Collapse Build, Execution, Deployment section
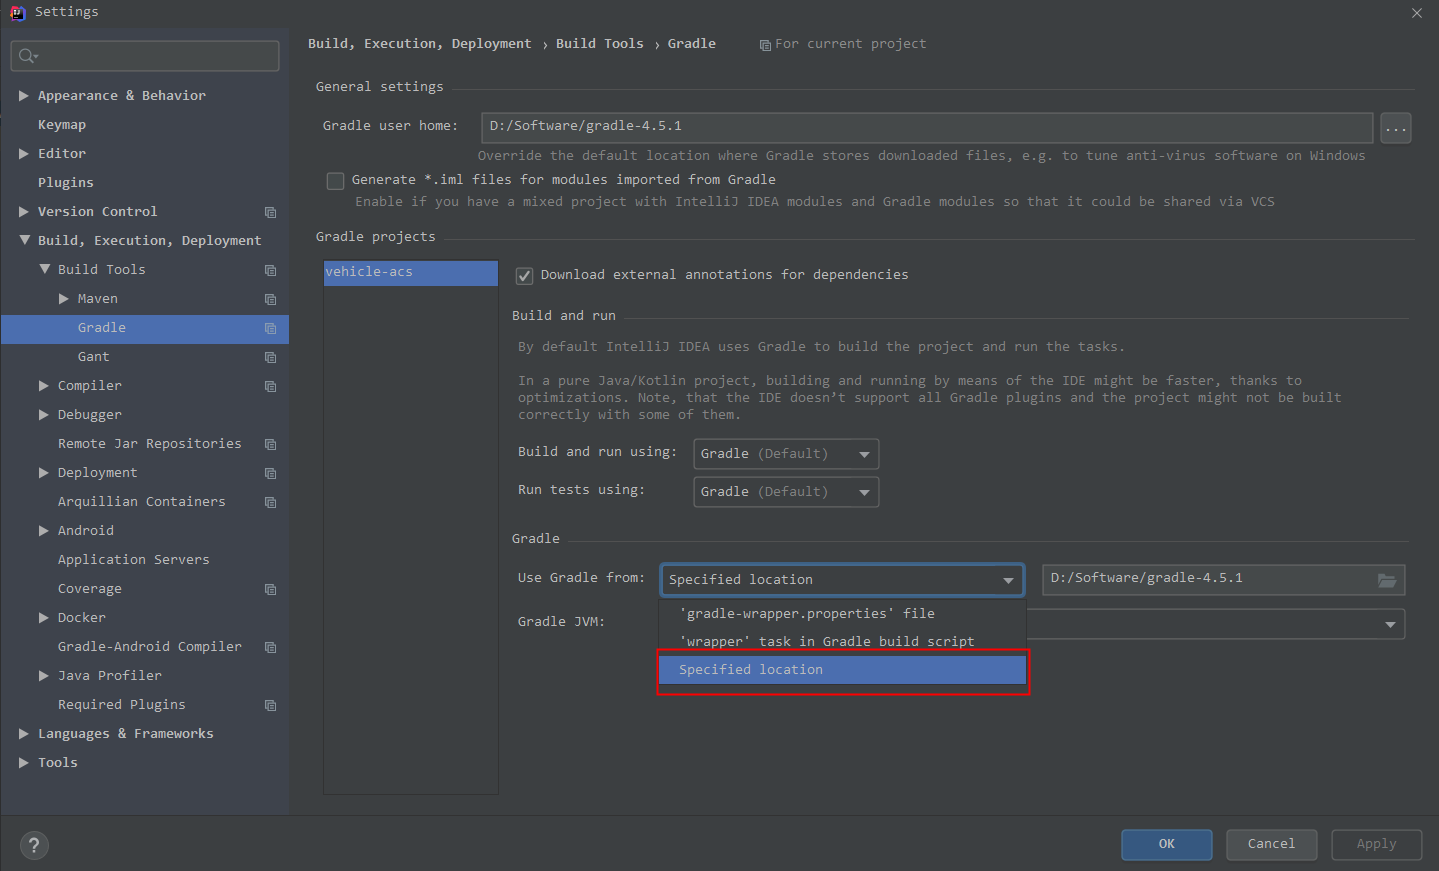 pyautogui.click(x=24, y=241)
